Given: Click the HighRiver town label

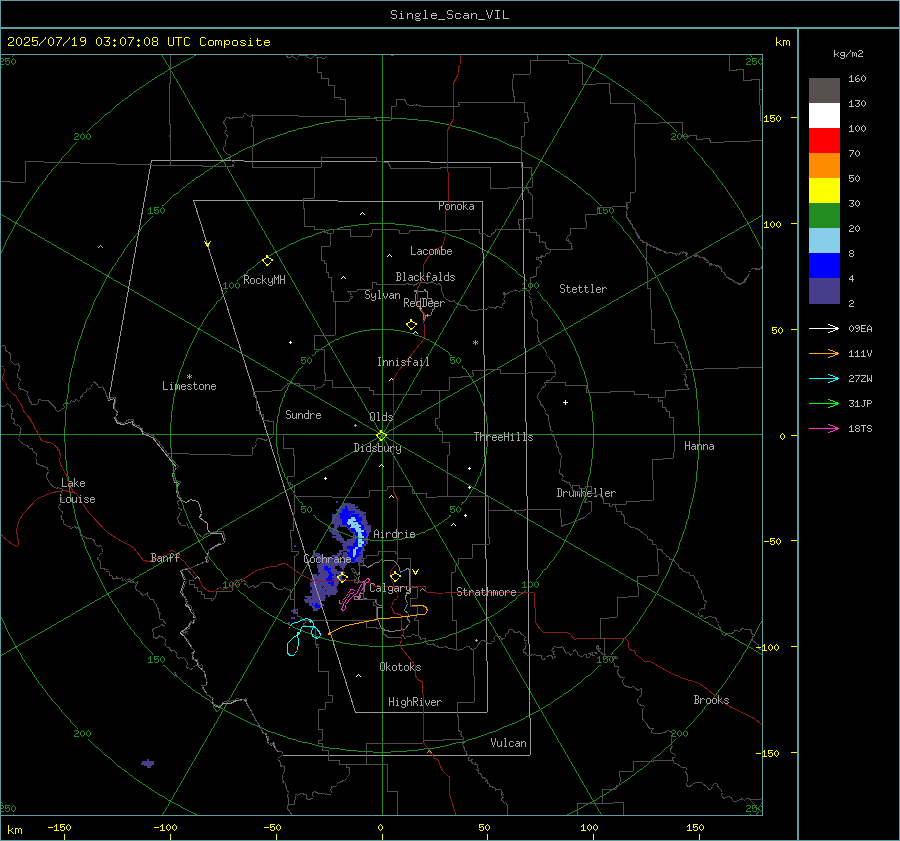Looking at the screenshot, I should pos(414,702).
